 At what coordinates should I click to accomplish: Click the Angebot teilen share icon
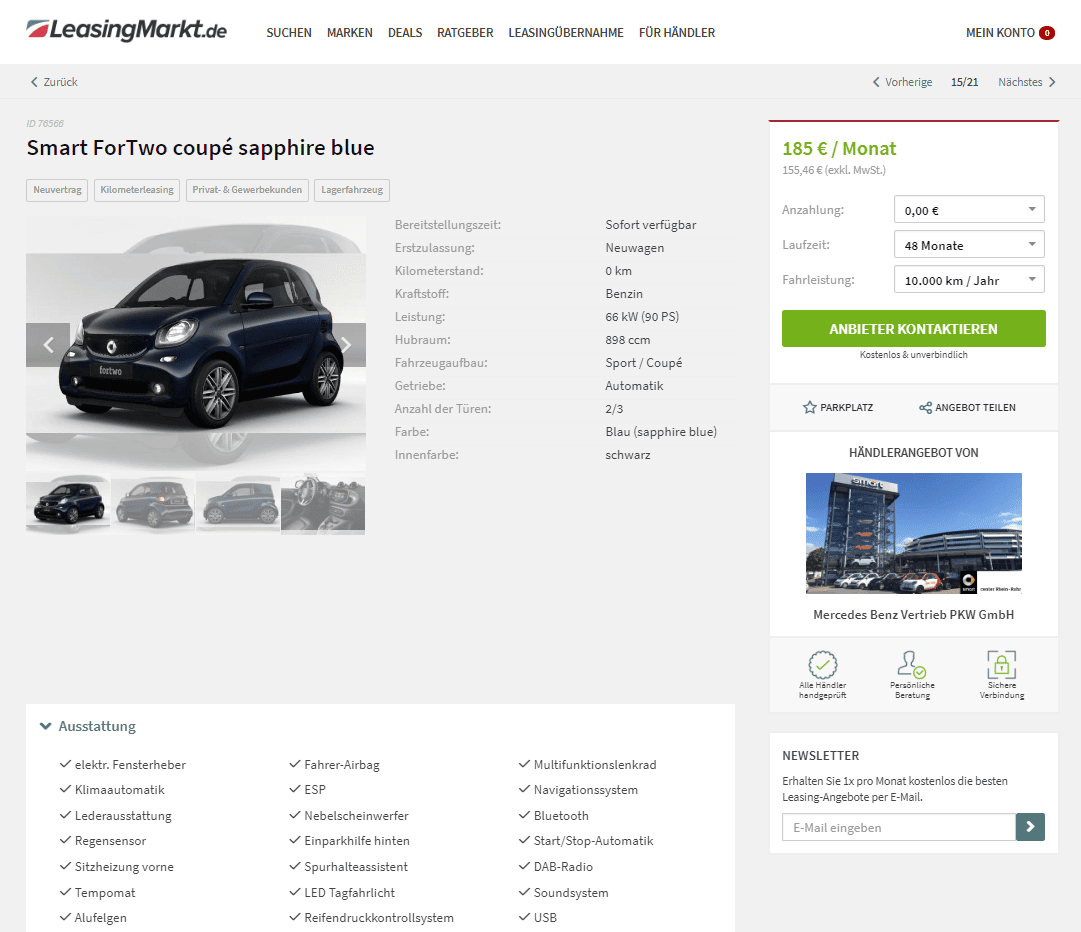[925, 407]
